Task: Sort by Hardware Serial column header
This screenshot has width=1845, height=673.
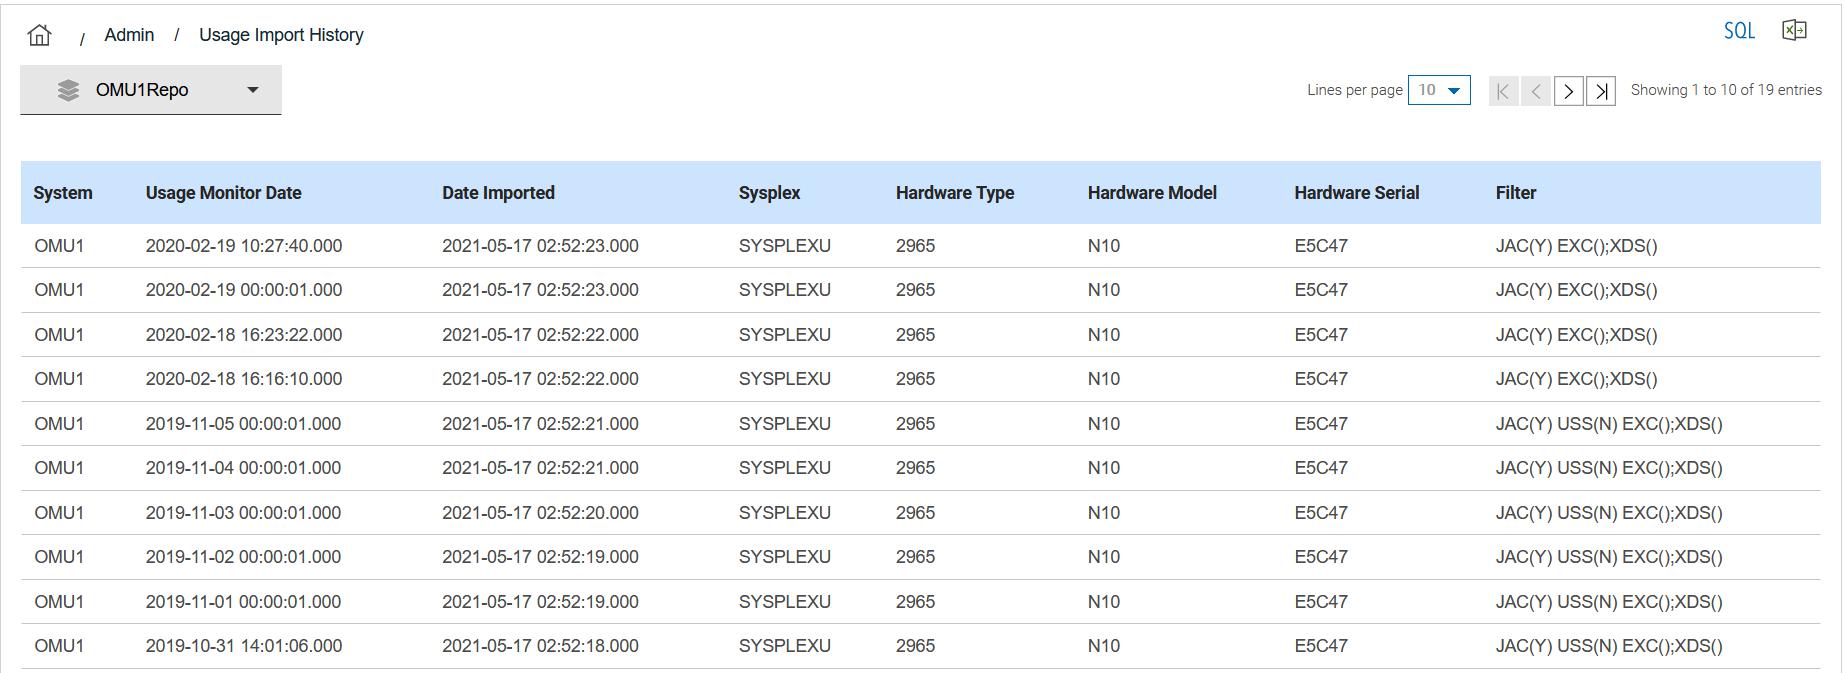Action: point(1356,193)
